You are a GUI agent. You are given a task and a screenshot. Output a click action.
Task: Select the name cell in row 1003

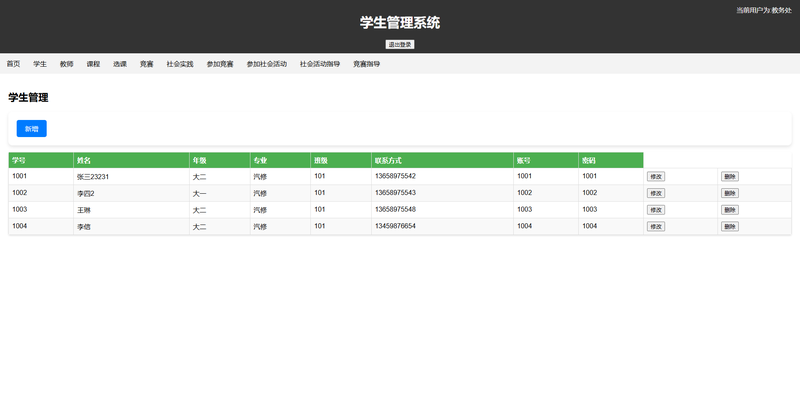pyautogui.click(x=131, y=210)
